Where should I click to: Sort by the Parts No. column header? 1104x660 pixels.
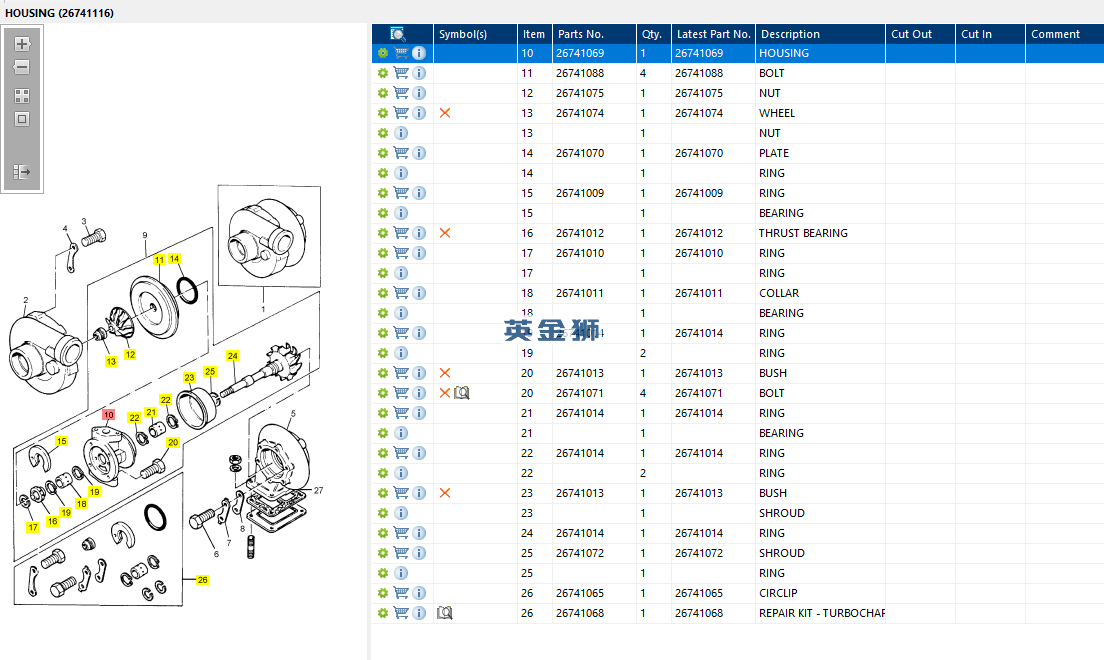point(594,34)
